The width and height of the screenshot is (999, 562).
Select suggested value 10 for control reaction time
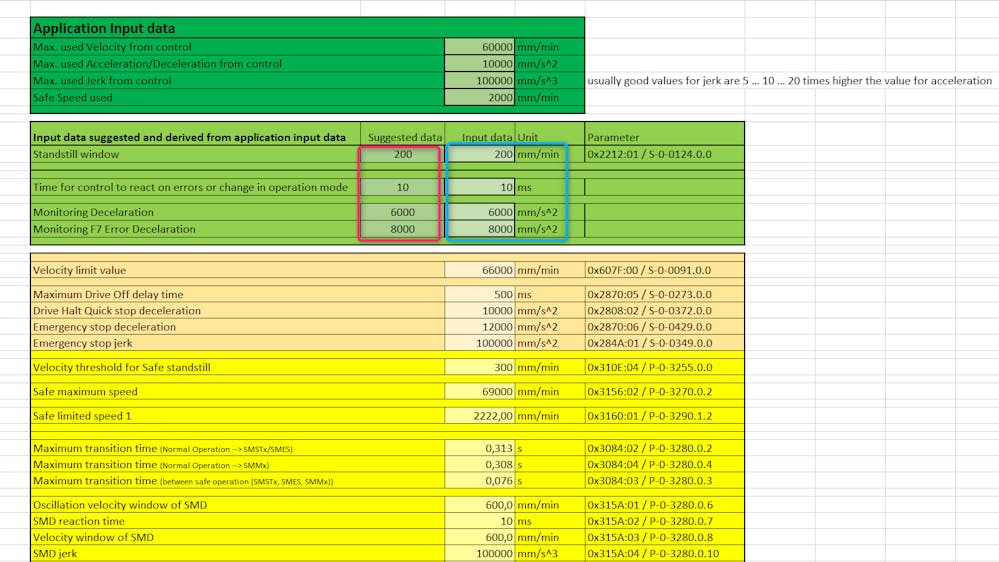tap(403, 187)
